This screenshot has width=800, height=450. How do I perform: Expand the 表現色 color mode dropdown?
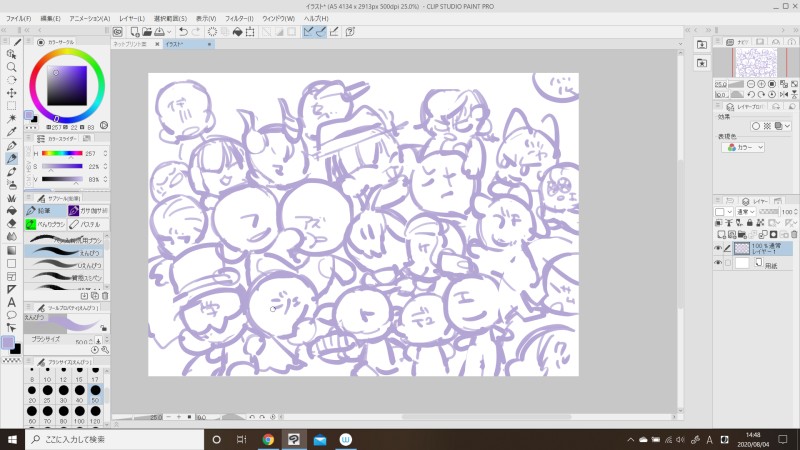coord(744,147)
